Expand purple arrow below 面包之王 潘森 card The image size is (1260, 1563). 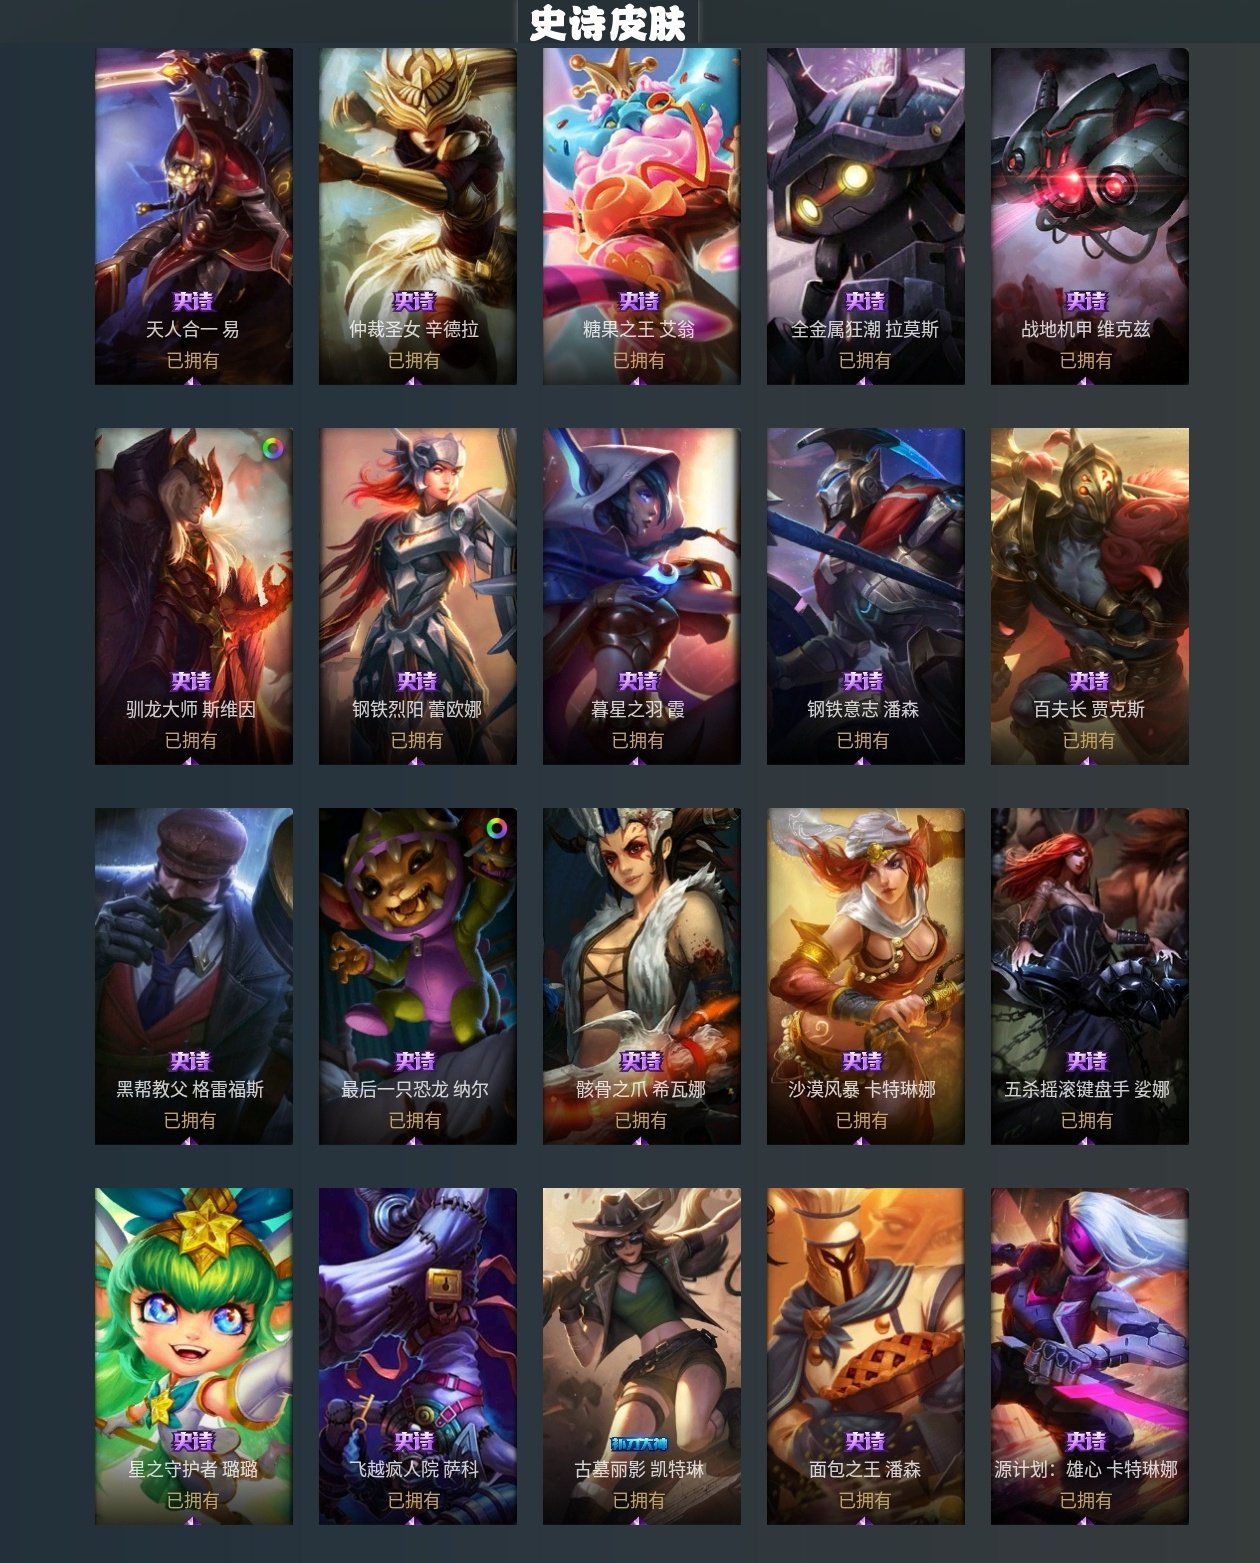[x=863, y=1520]
